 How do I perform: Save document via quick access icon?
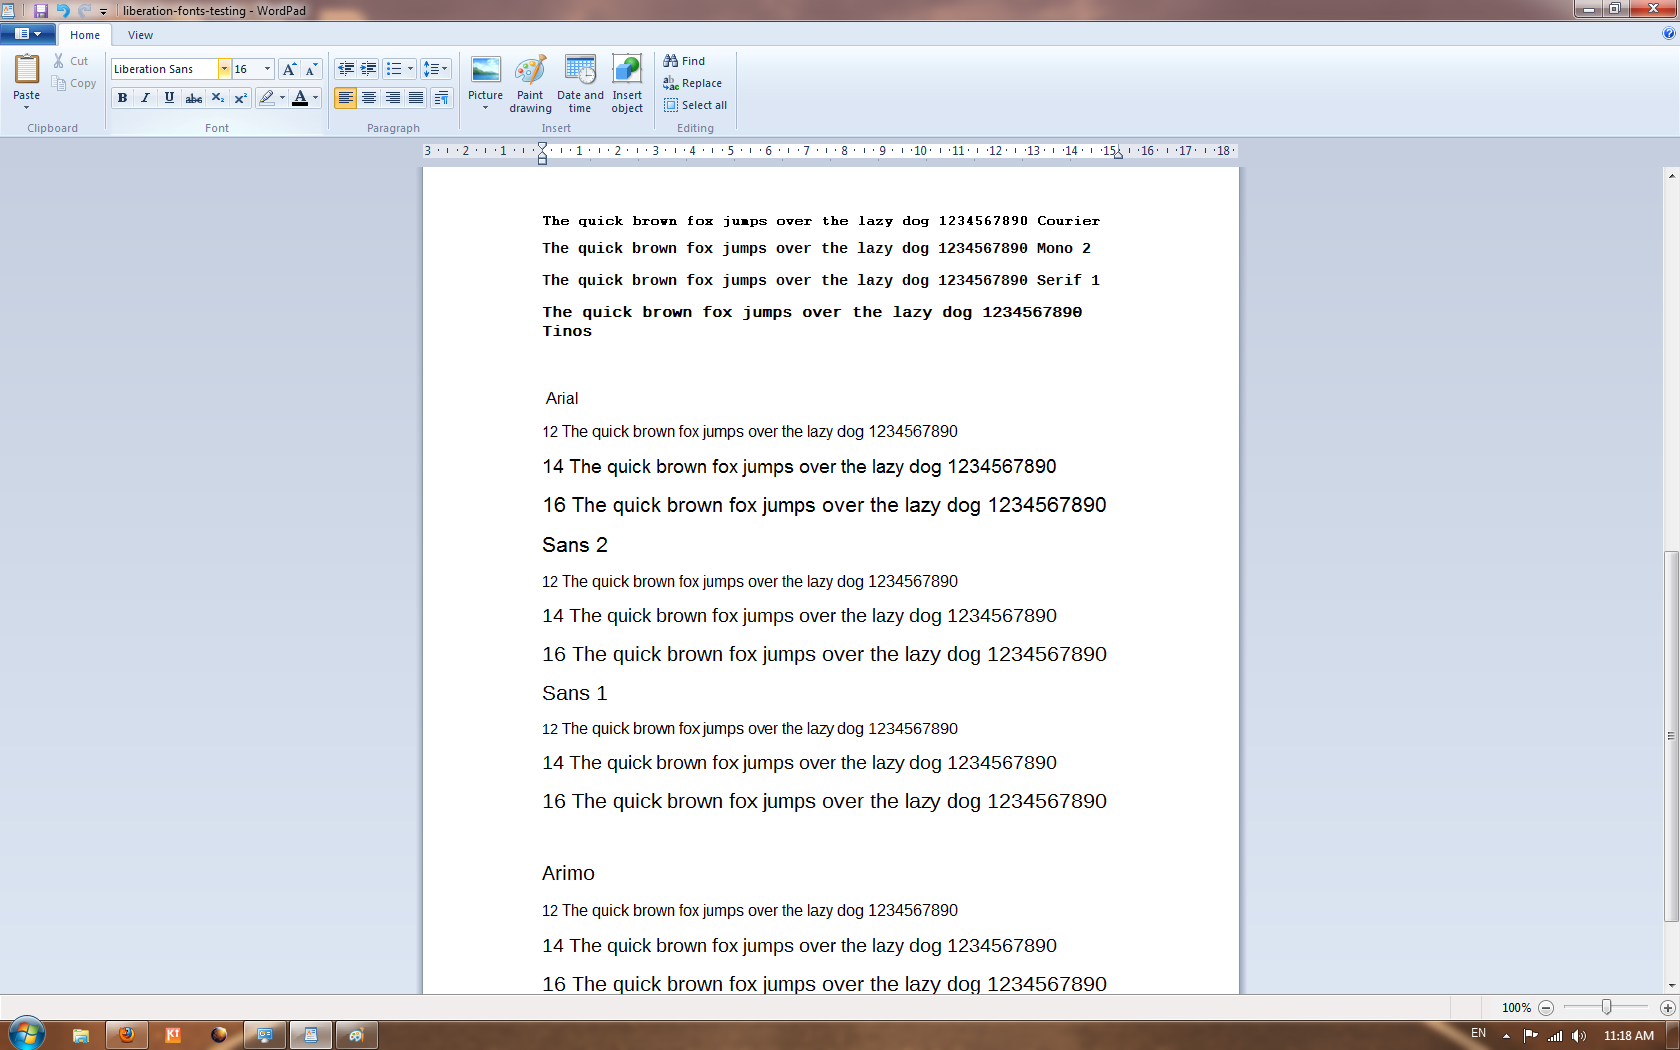tap(41, 10)
